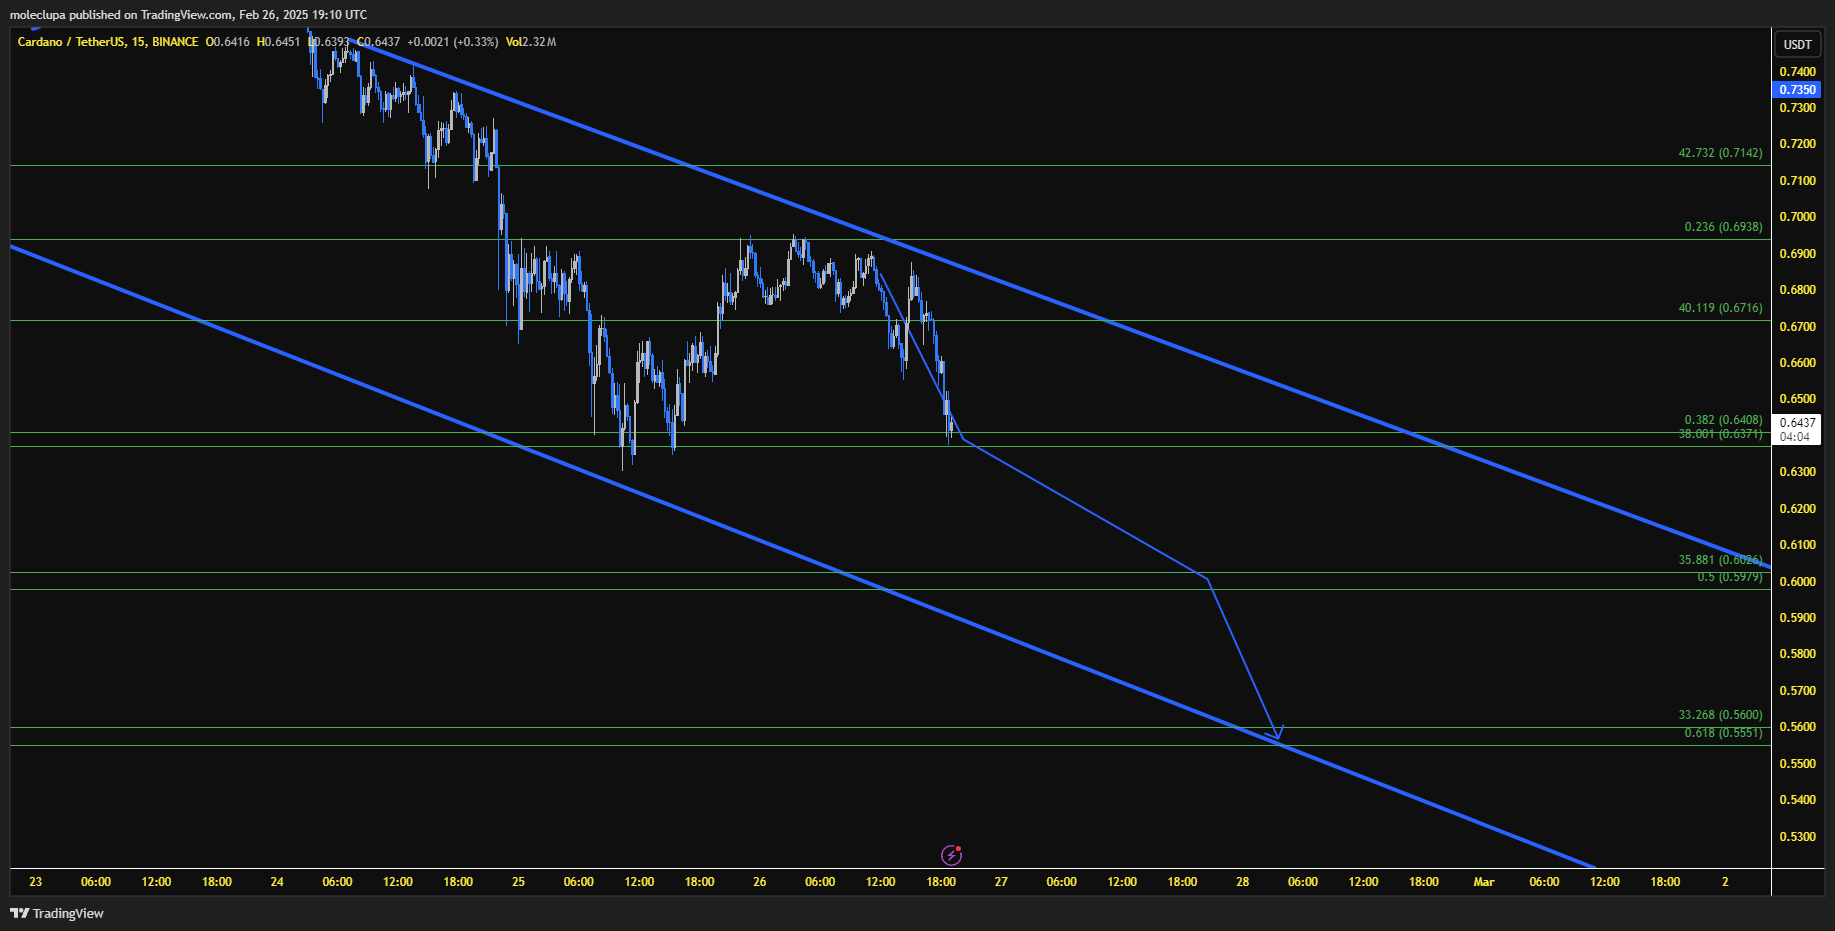Click the date label 26 on time axis
This screenshot has height=931, width=1835.
[760, 882]
